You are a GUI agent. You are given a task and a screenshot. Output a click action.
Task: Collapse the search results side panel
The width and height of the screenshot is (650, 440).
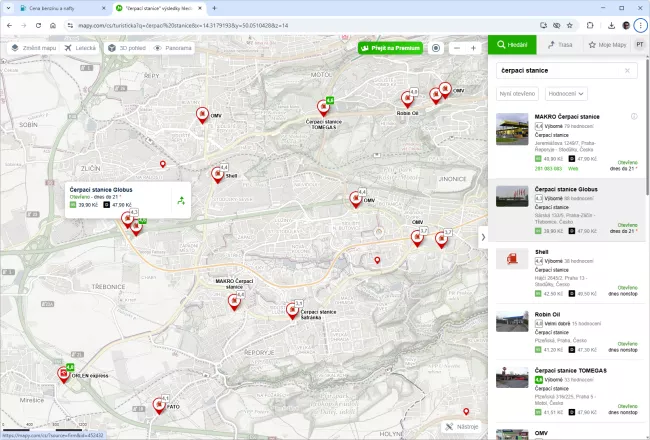483,237
